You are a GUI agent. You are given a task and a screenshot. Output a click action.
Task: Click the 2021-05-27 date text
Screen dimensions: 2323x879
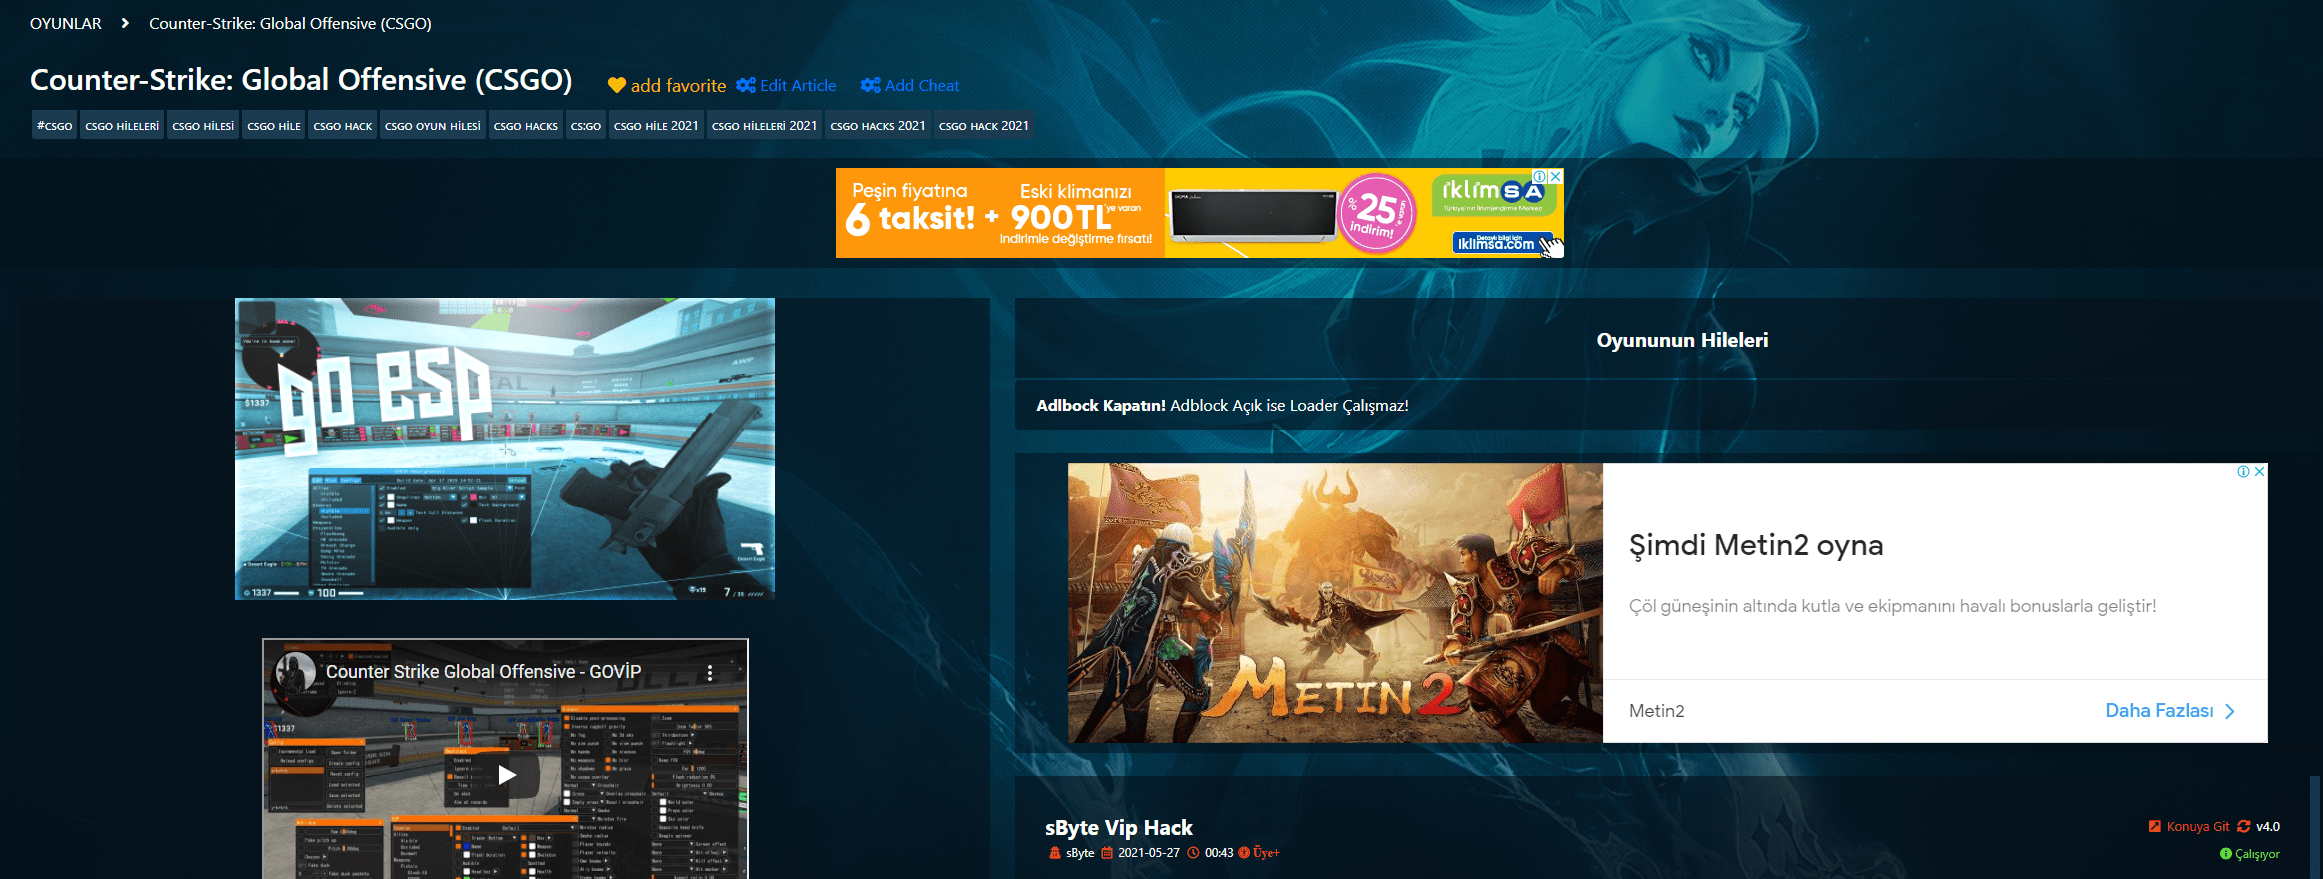pyautogui.click(x=1149, y=853)
